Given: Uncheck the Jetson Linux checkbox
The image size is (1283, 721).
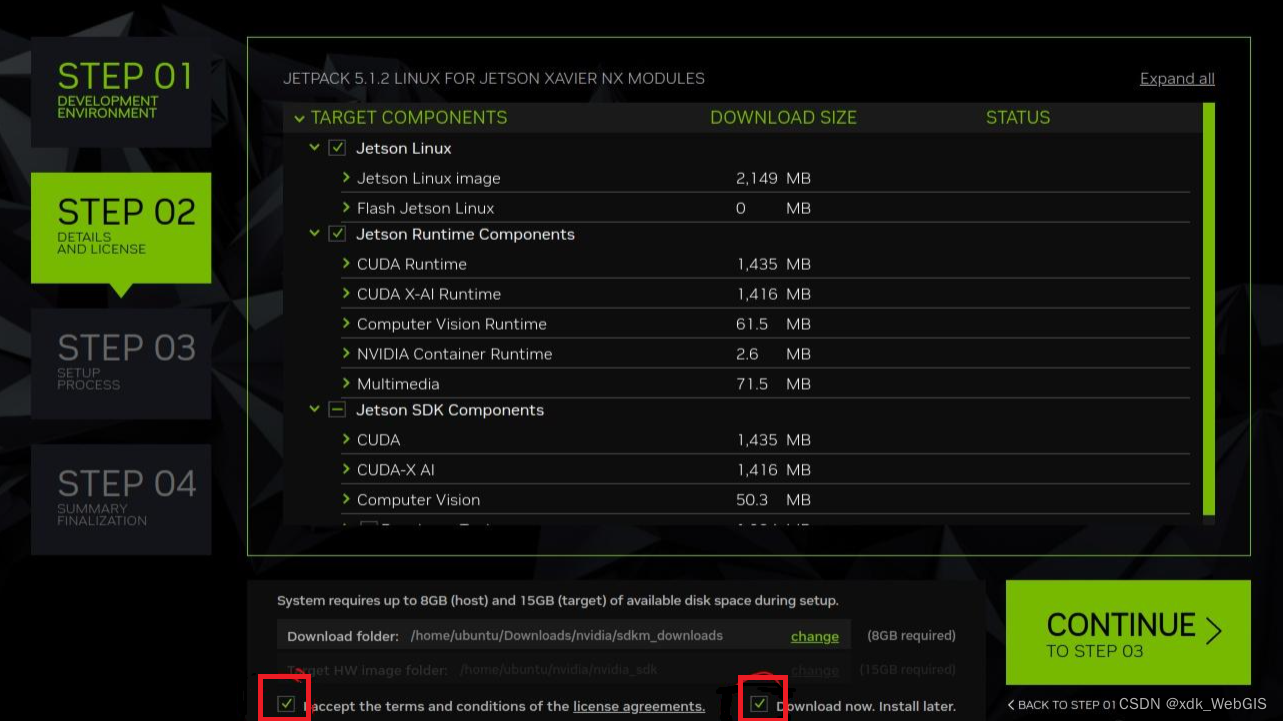Looking at the screenshot, I should pyautogui.click(x=337, y=148).
